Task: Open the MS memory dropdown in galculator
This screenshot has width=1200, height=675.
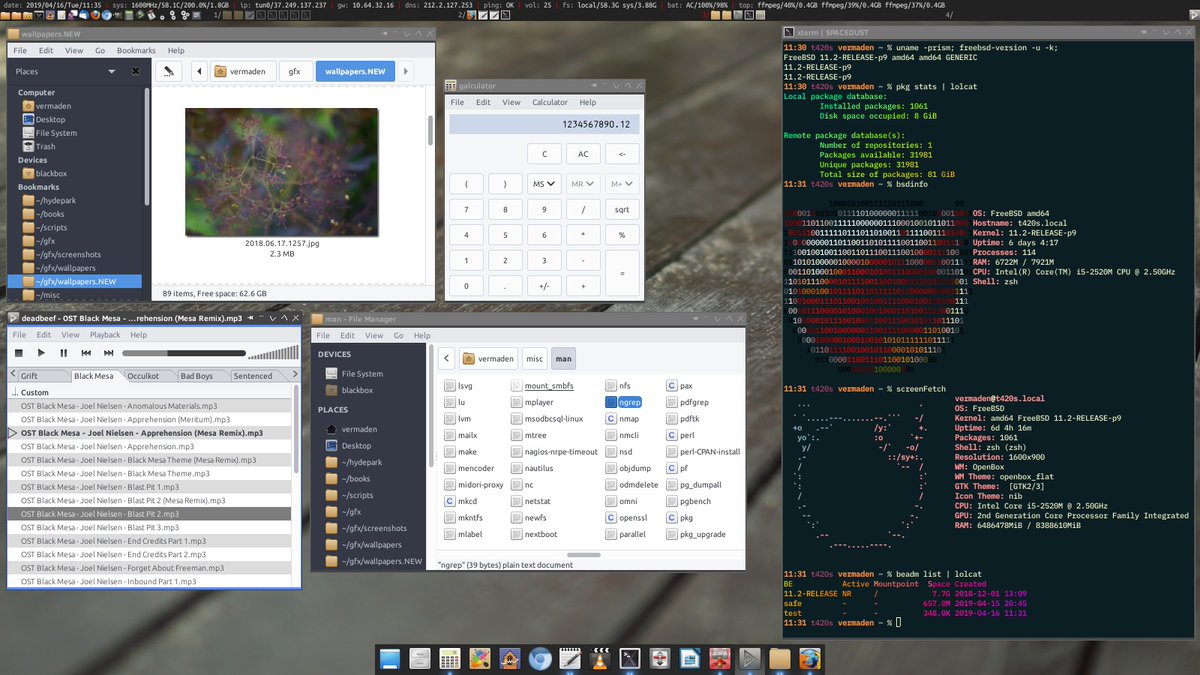Action: click(x=546, y=183)
